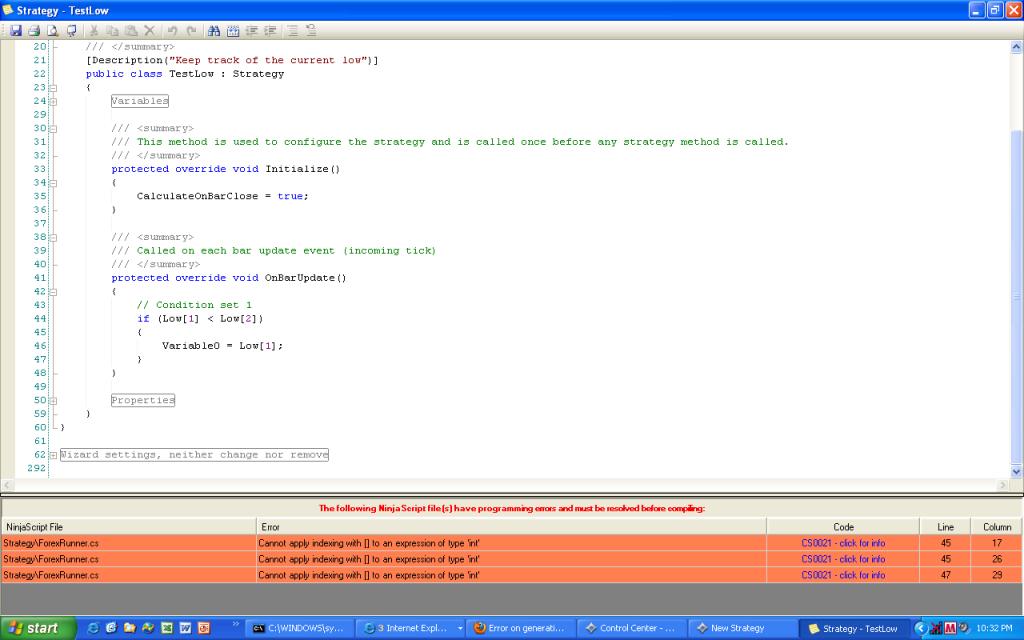Undo the last edit
This screenshot has height=640, width=1024.
(x=172, y=31)
